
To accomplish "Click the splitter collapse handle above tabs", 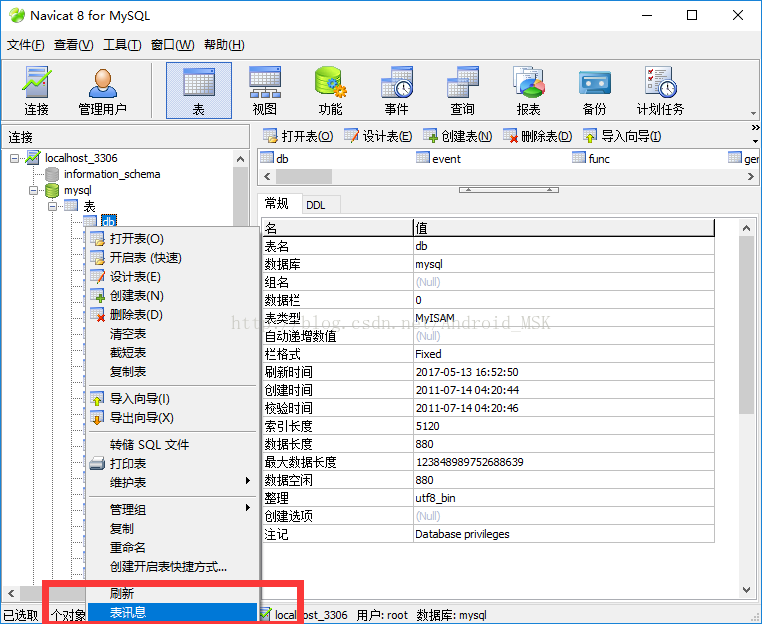I will 509,190.
